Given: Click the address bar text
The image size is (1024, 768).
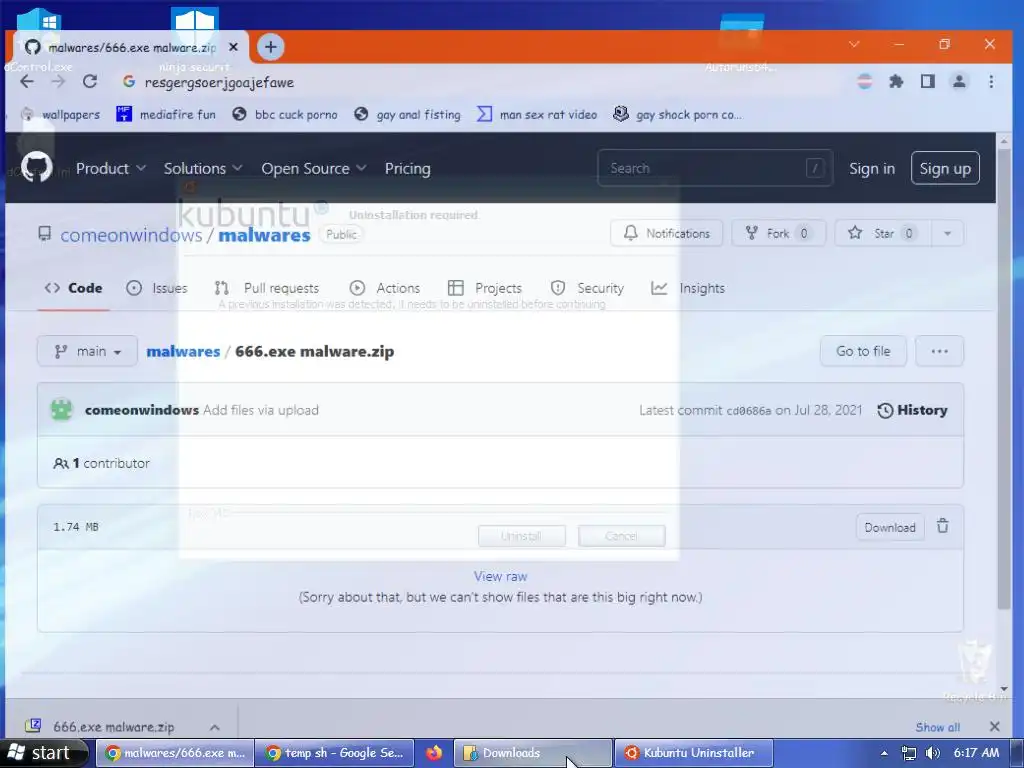Looking at the screenshot, I should coord(219,82).
